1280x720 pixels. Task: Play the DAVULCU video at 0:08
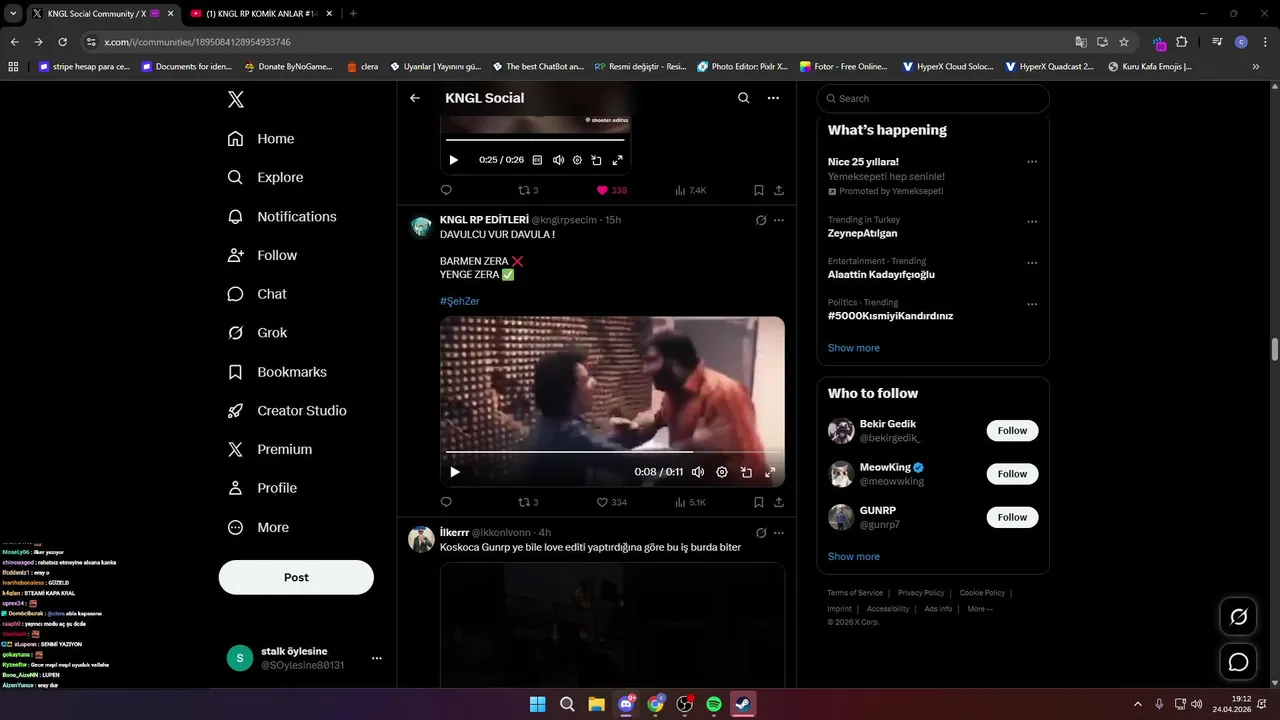point(455,472)
